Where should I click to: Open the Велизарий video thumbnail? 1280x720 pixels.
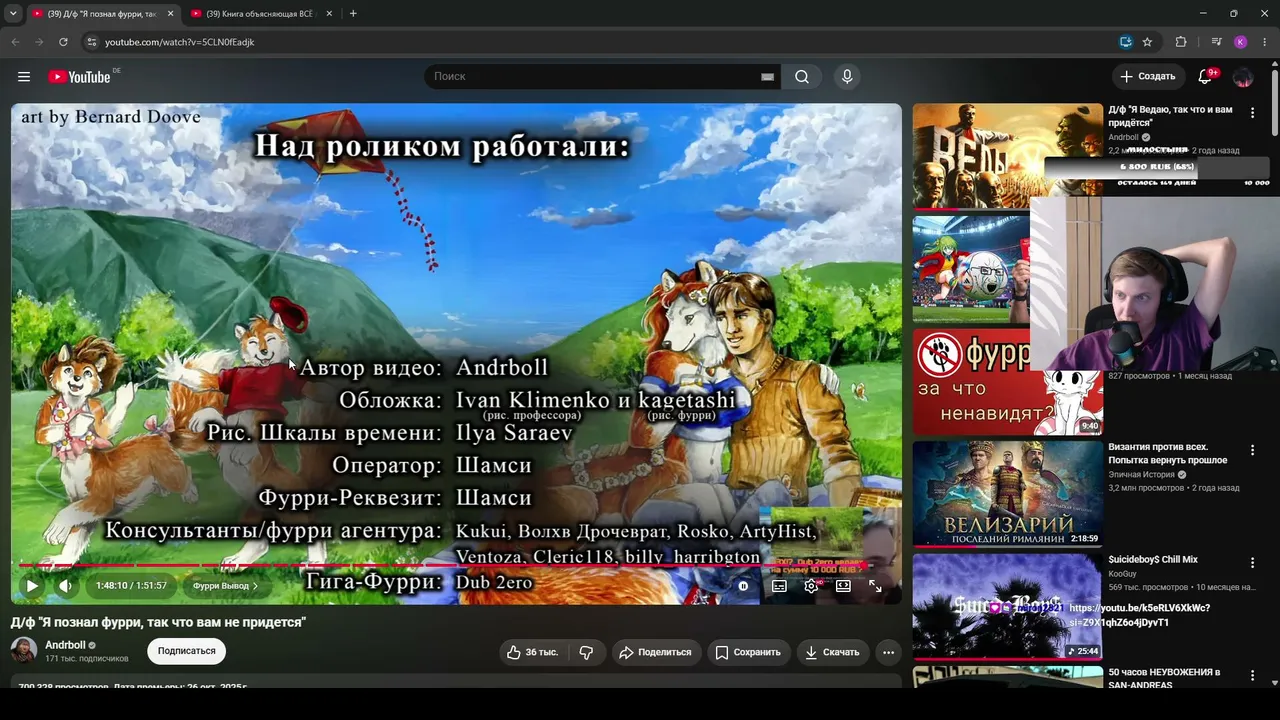point(1007,494)
